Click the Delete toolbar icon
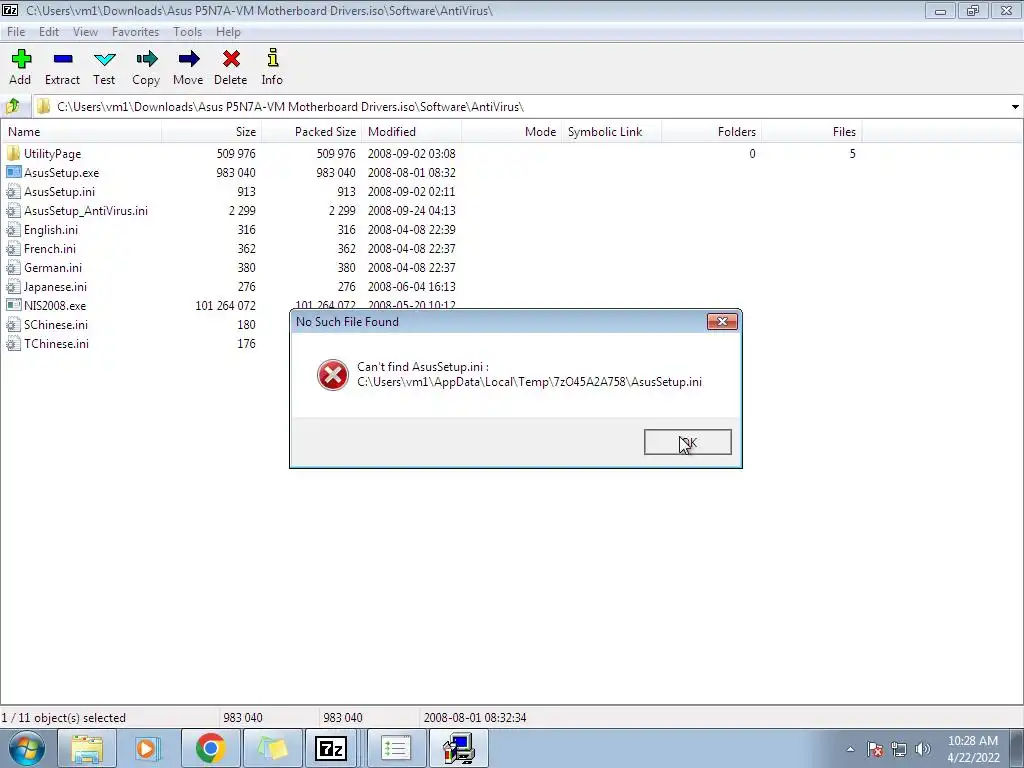 (231, 59)
